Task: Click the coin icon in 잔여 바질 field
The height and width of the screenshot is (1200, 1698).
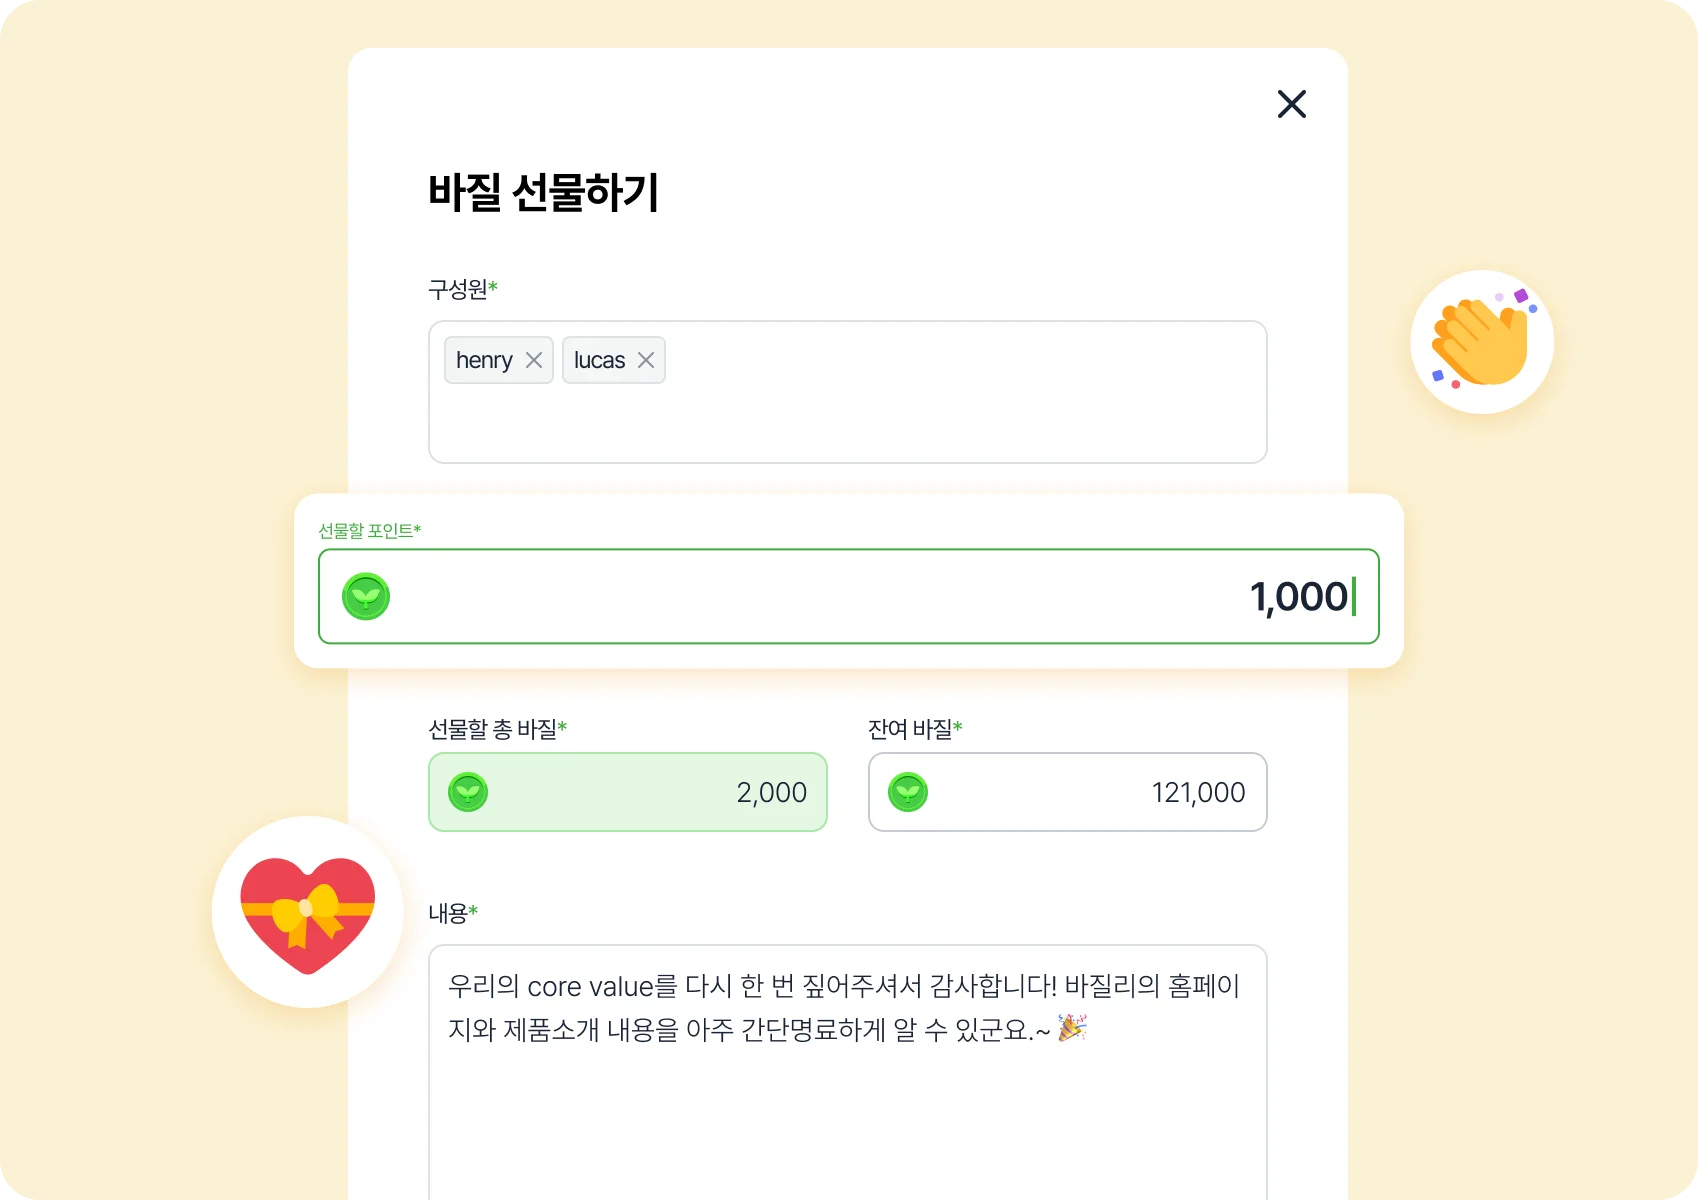Action: pyautogui.click(x=909, y=792)
